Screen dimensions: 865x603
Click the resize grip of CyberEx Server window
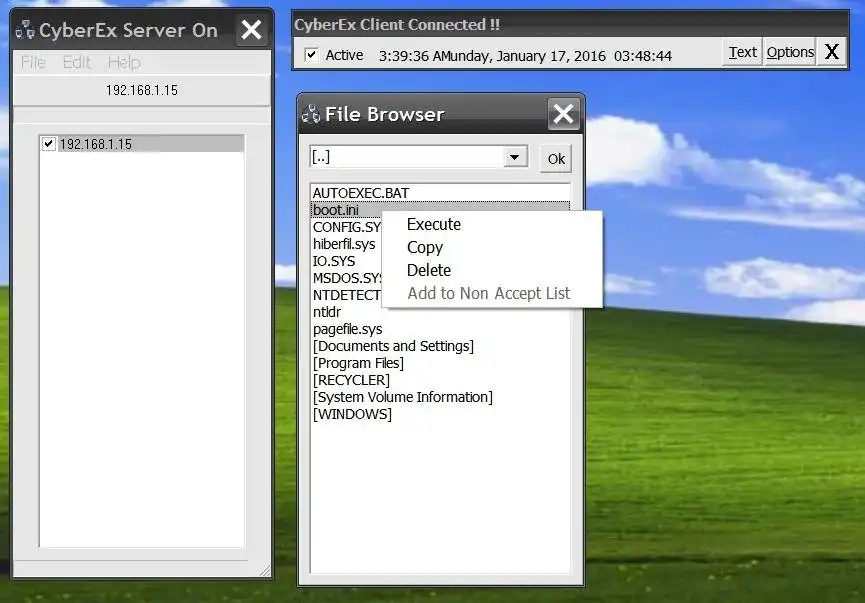(x=265, y=571)
